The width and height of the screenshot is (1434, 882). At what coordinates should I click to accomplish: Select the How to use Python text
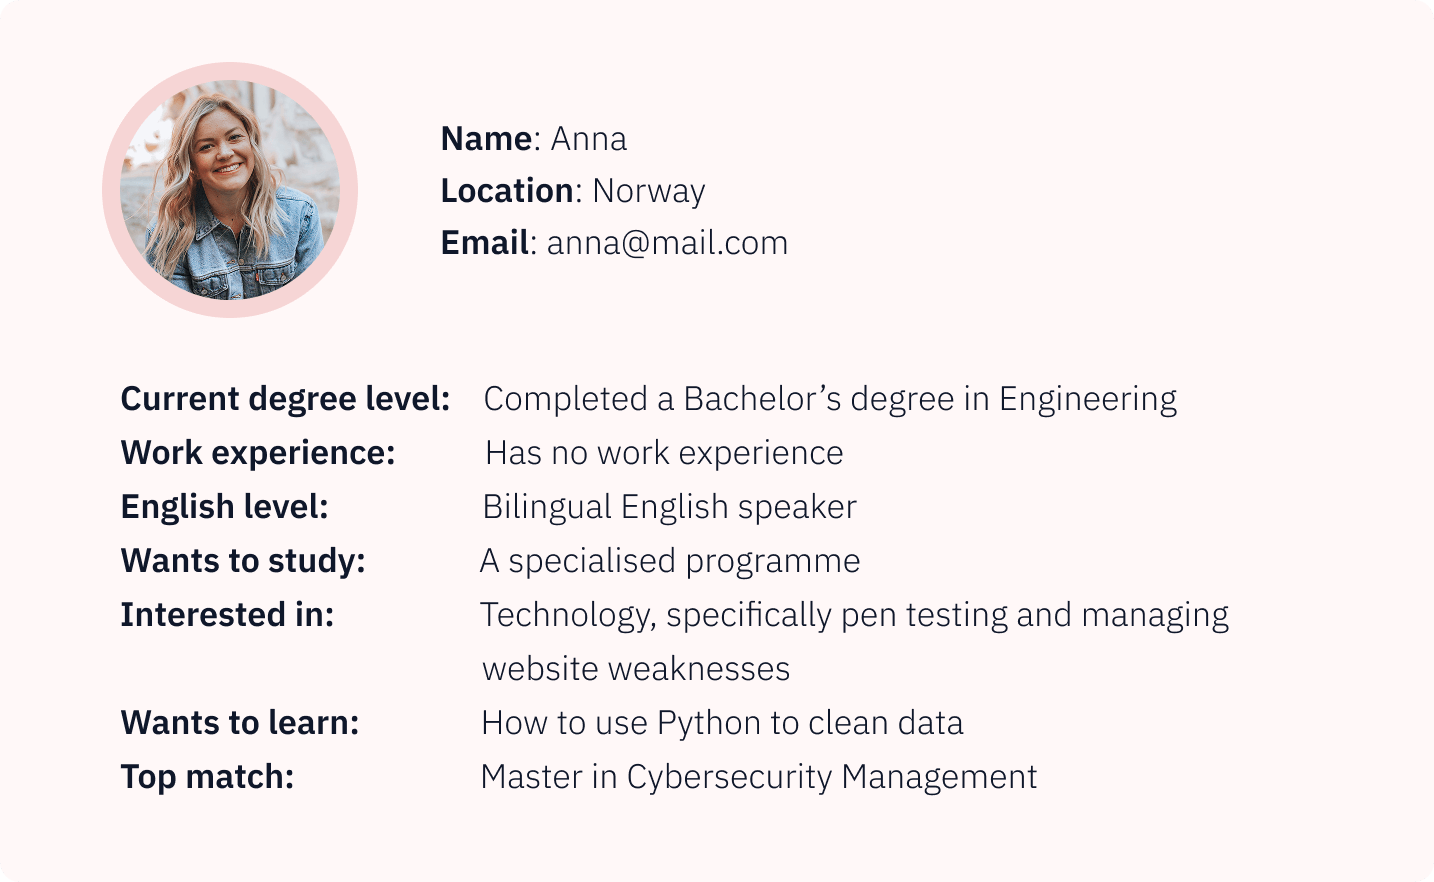pos(722,723)
